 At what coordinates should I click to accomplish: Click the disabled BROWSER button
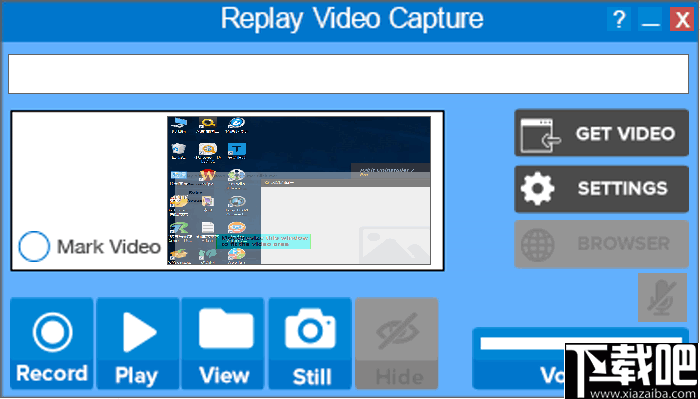click(x=601, y=244)
